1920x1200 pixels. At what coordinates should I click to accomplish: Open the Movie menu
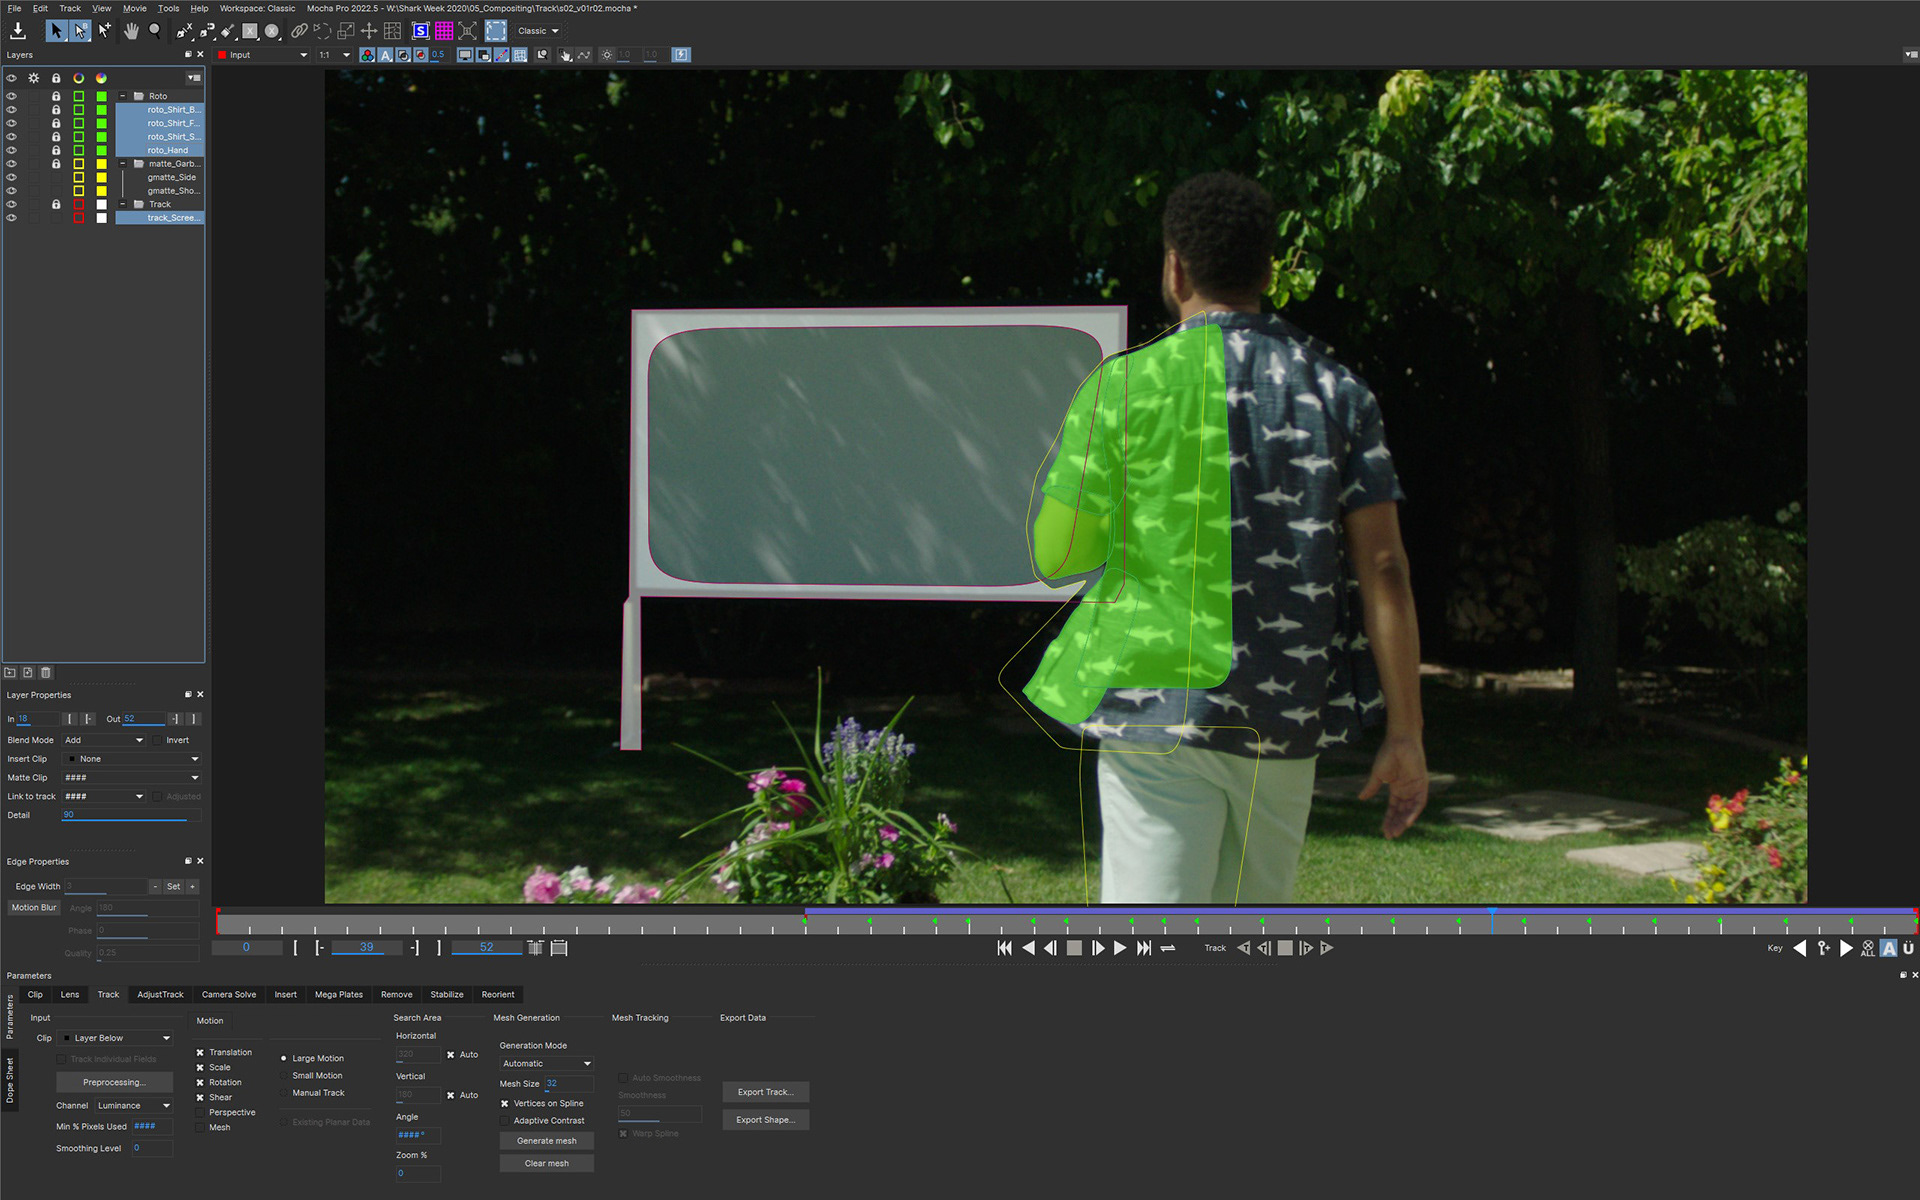tap(134, 8)
